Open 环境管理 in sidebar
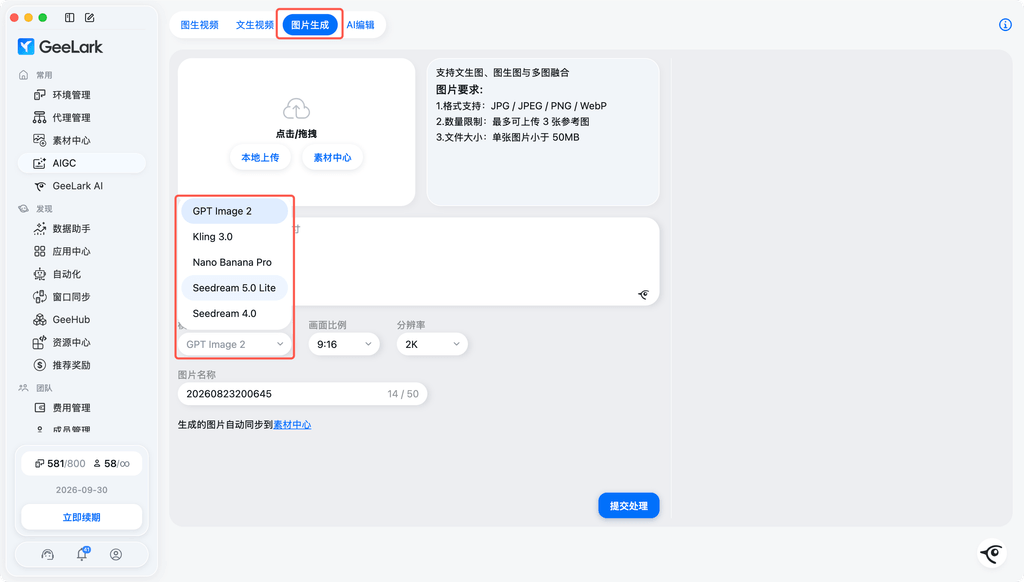 tap(82, 95)
